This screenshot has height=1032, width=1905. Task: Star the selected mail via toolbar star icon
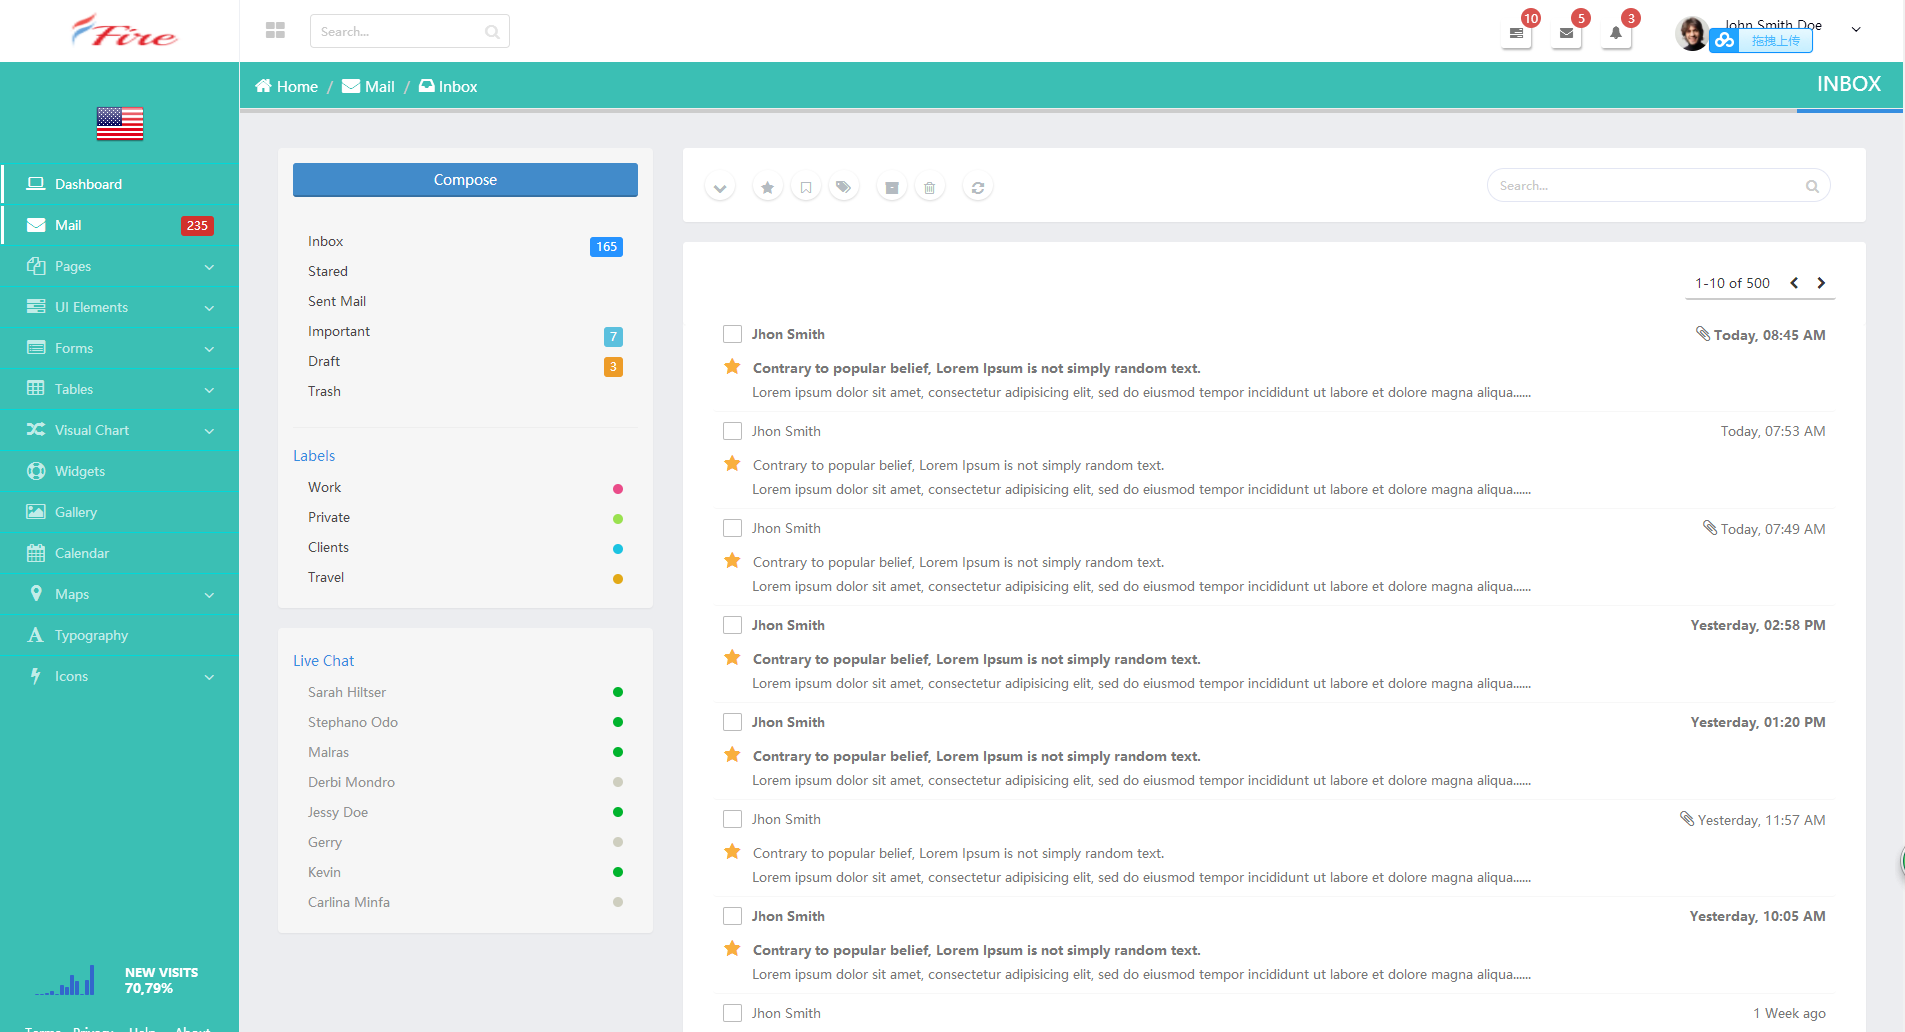click(x=767, y=188)
